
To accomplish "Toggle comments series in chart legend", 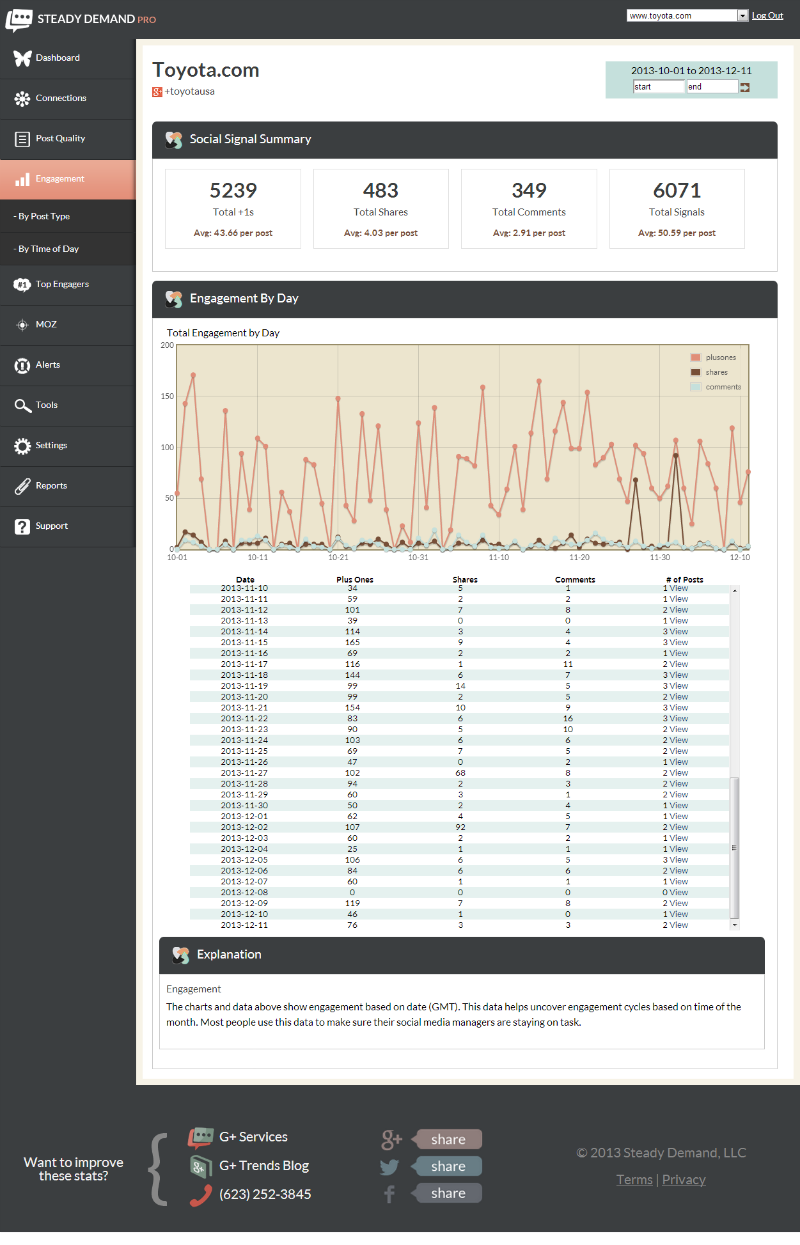I will [x=723, y=387].
